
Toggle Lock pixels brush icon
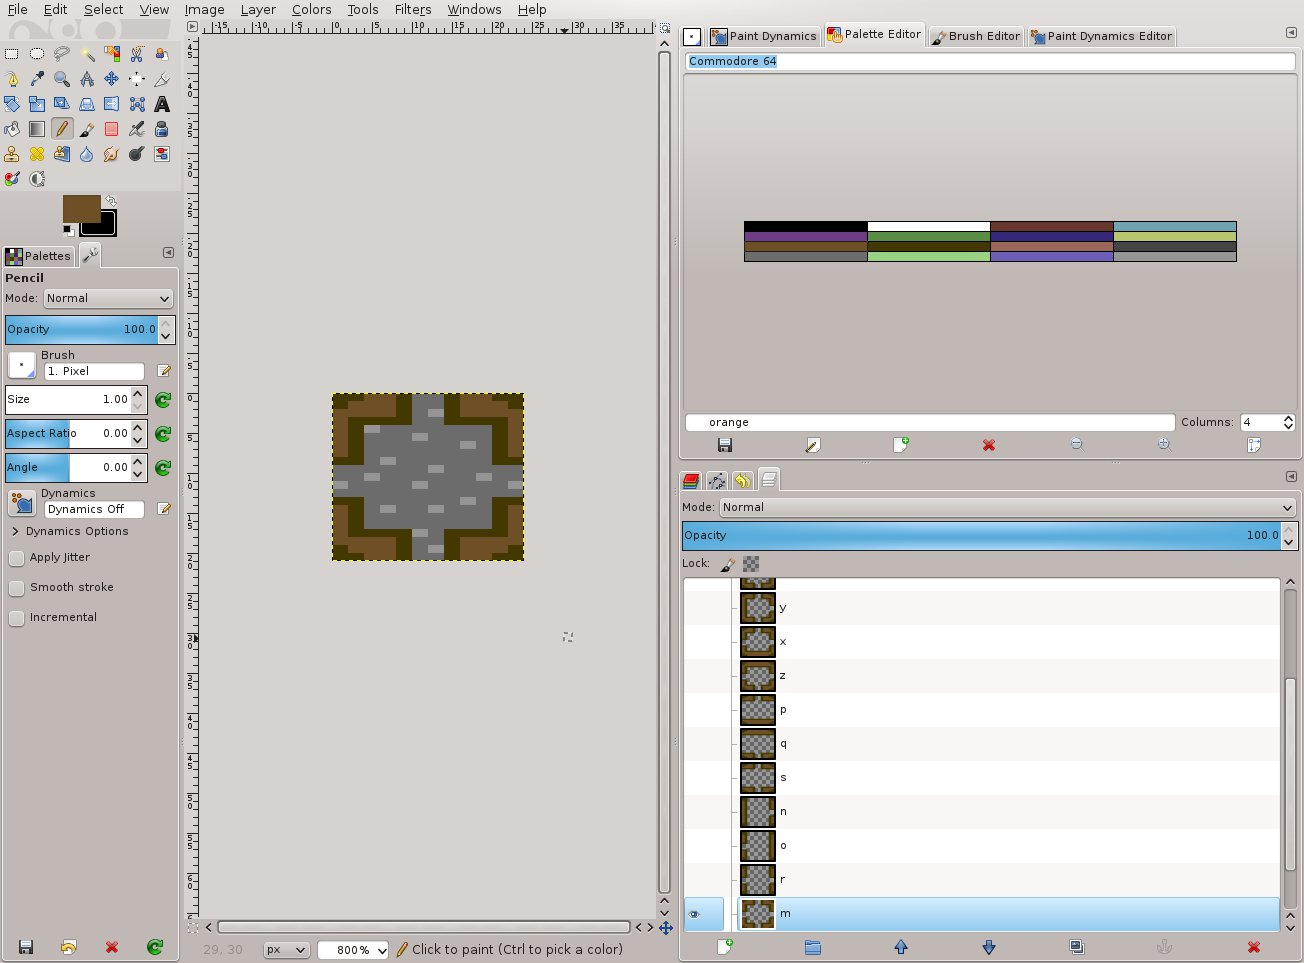[x=727, y=564]
